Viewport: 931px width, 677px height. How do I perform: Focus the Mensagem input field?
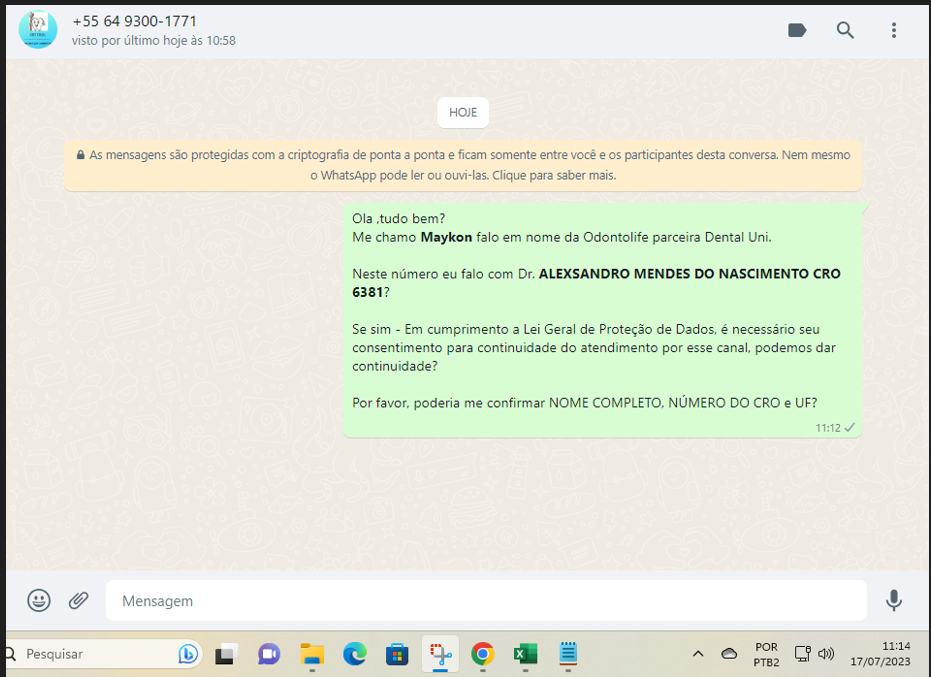click(x=486, y=600)
